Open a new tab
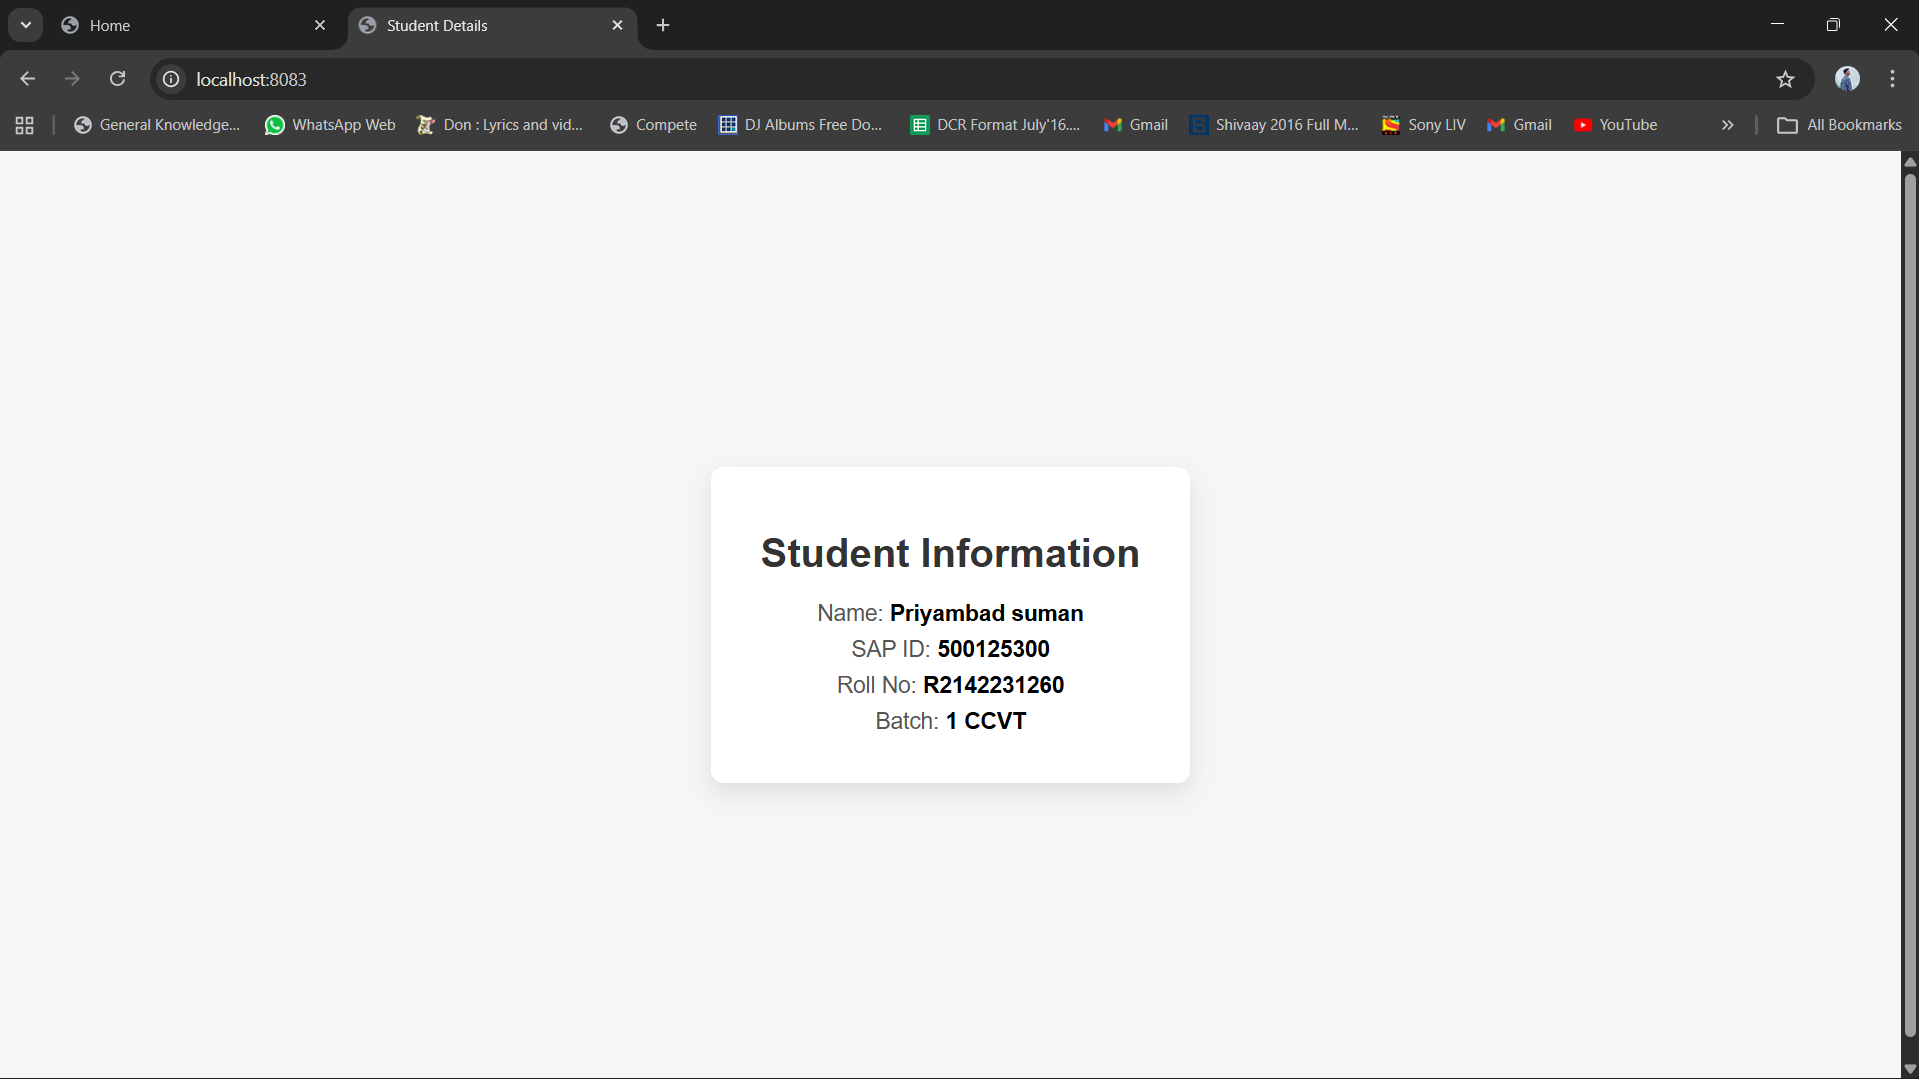1919x1079 pixels. coord(663,25)
